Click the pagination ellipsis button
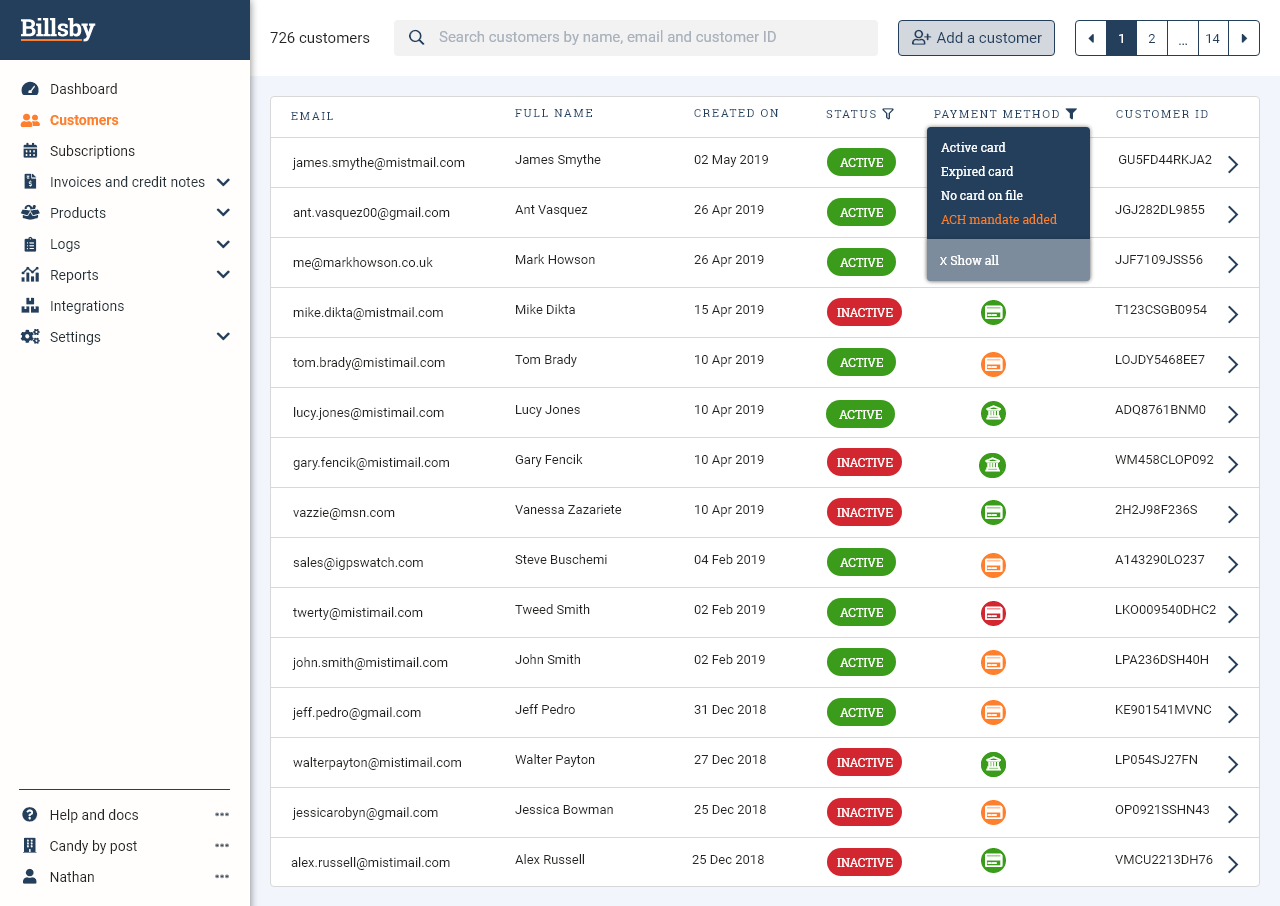 click(1183, 38)
